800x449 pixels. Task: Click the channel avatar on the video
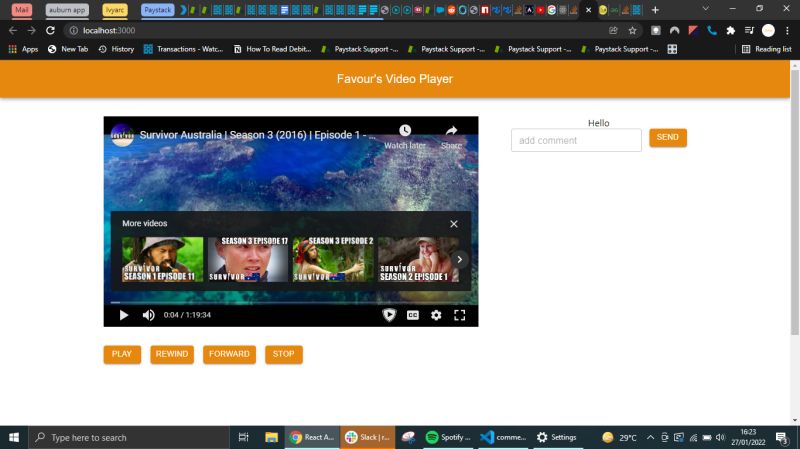[122, 135]
